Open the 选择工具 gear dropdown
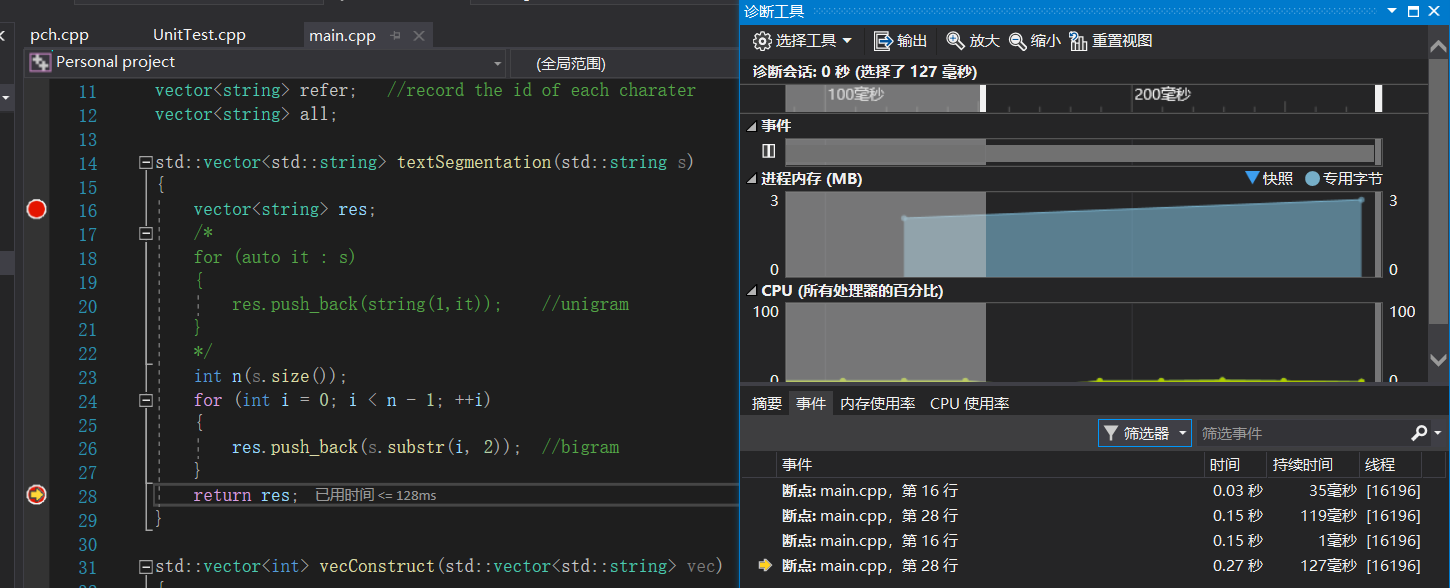 pos(803,41)
